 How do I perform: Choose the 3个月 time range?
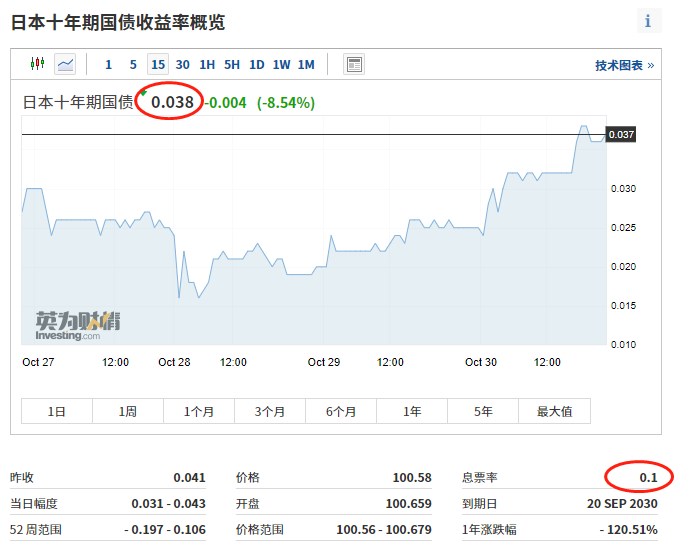click(270, 411)
